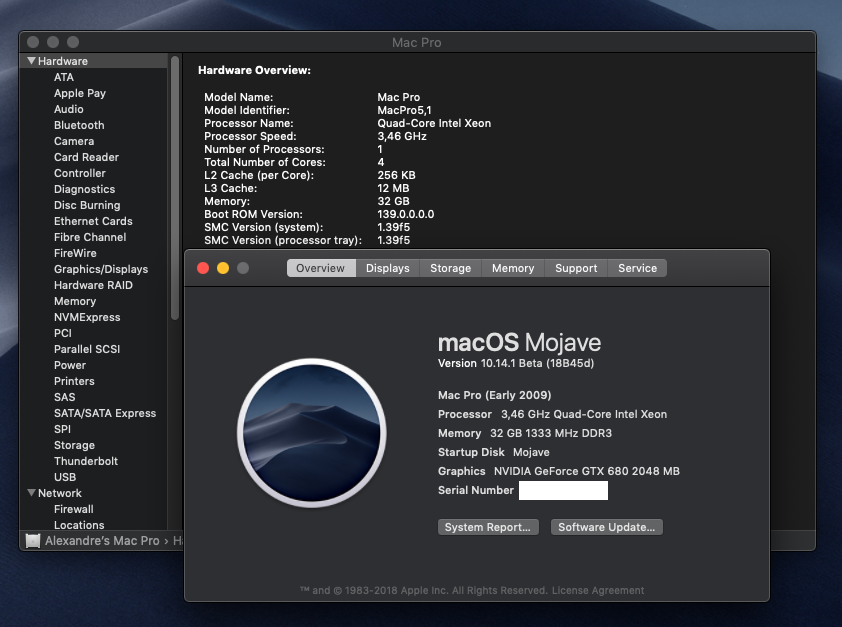The image size is (842, 627).
Task: Select NVMExpress in the sidebar
Action: coord(87,317)
